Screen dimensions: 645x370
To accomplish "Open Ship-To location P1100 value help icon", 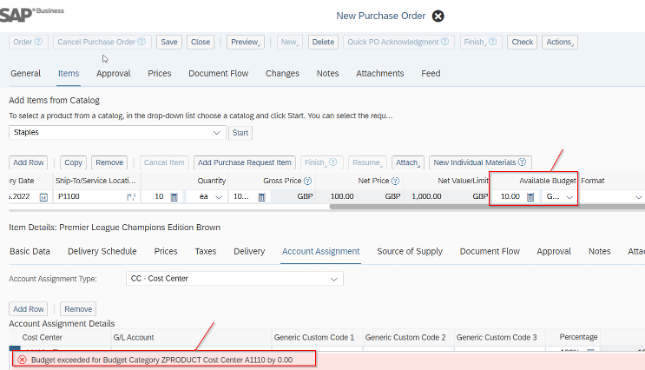I will pyautogui.click(x=131, y=197).
